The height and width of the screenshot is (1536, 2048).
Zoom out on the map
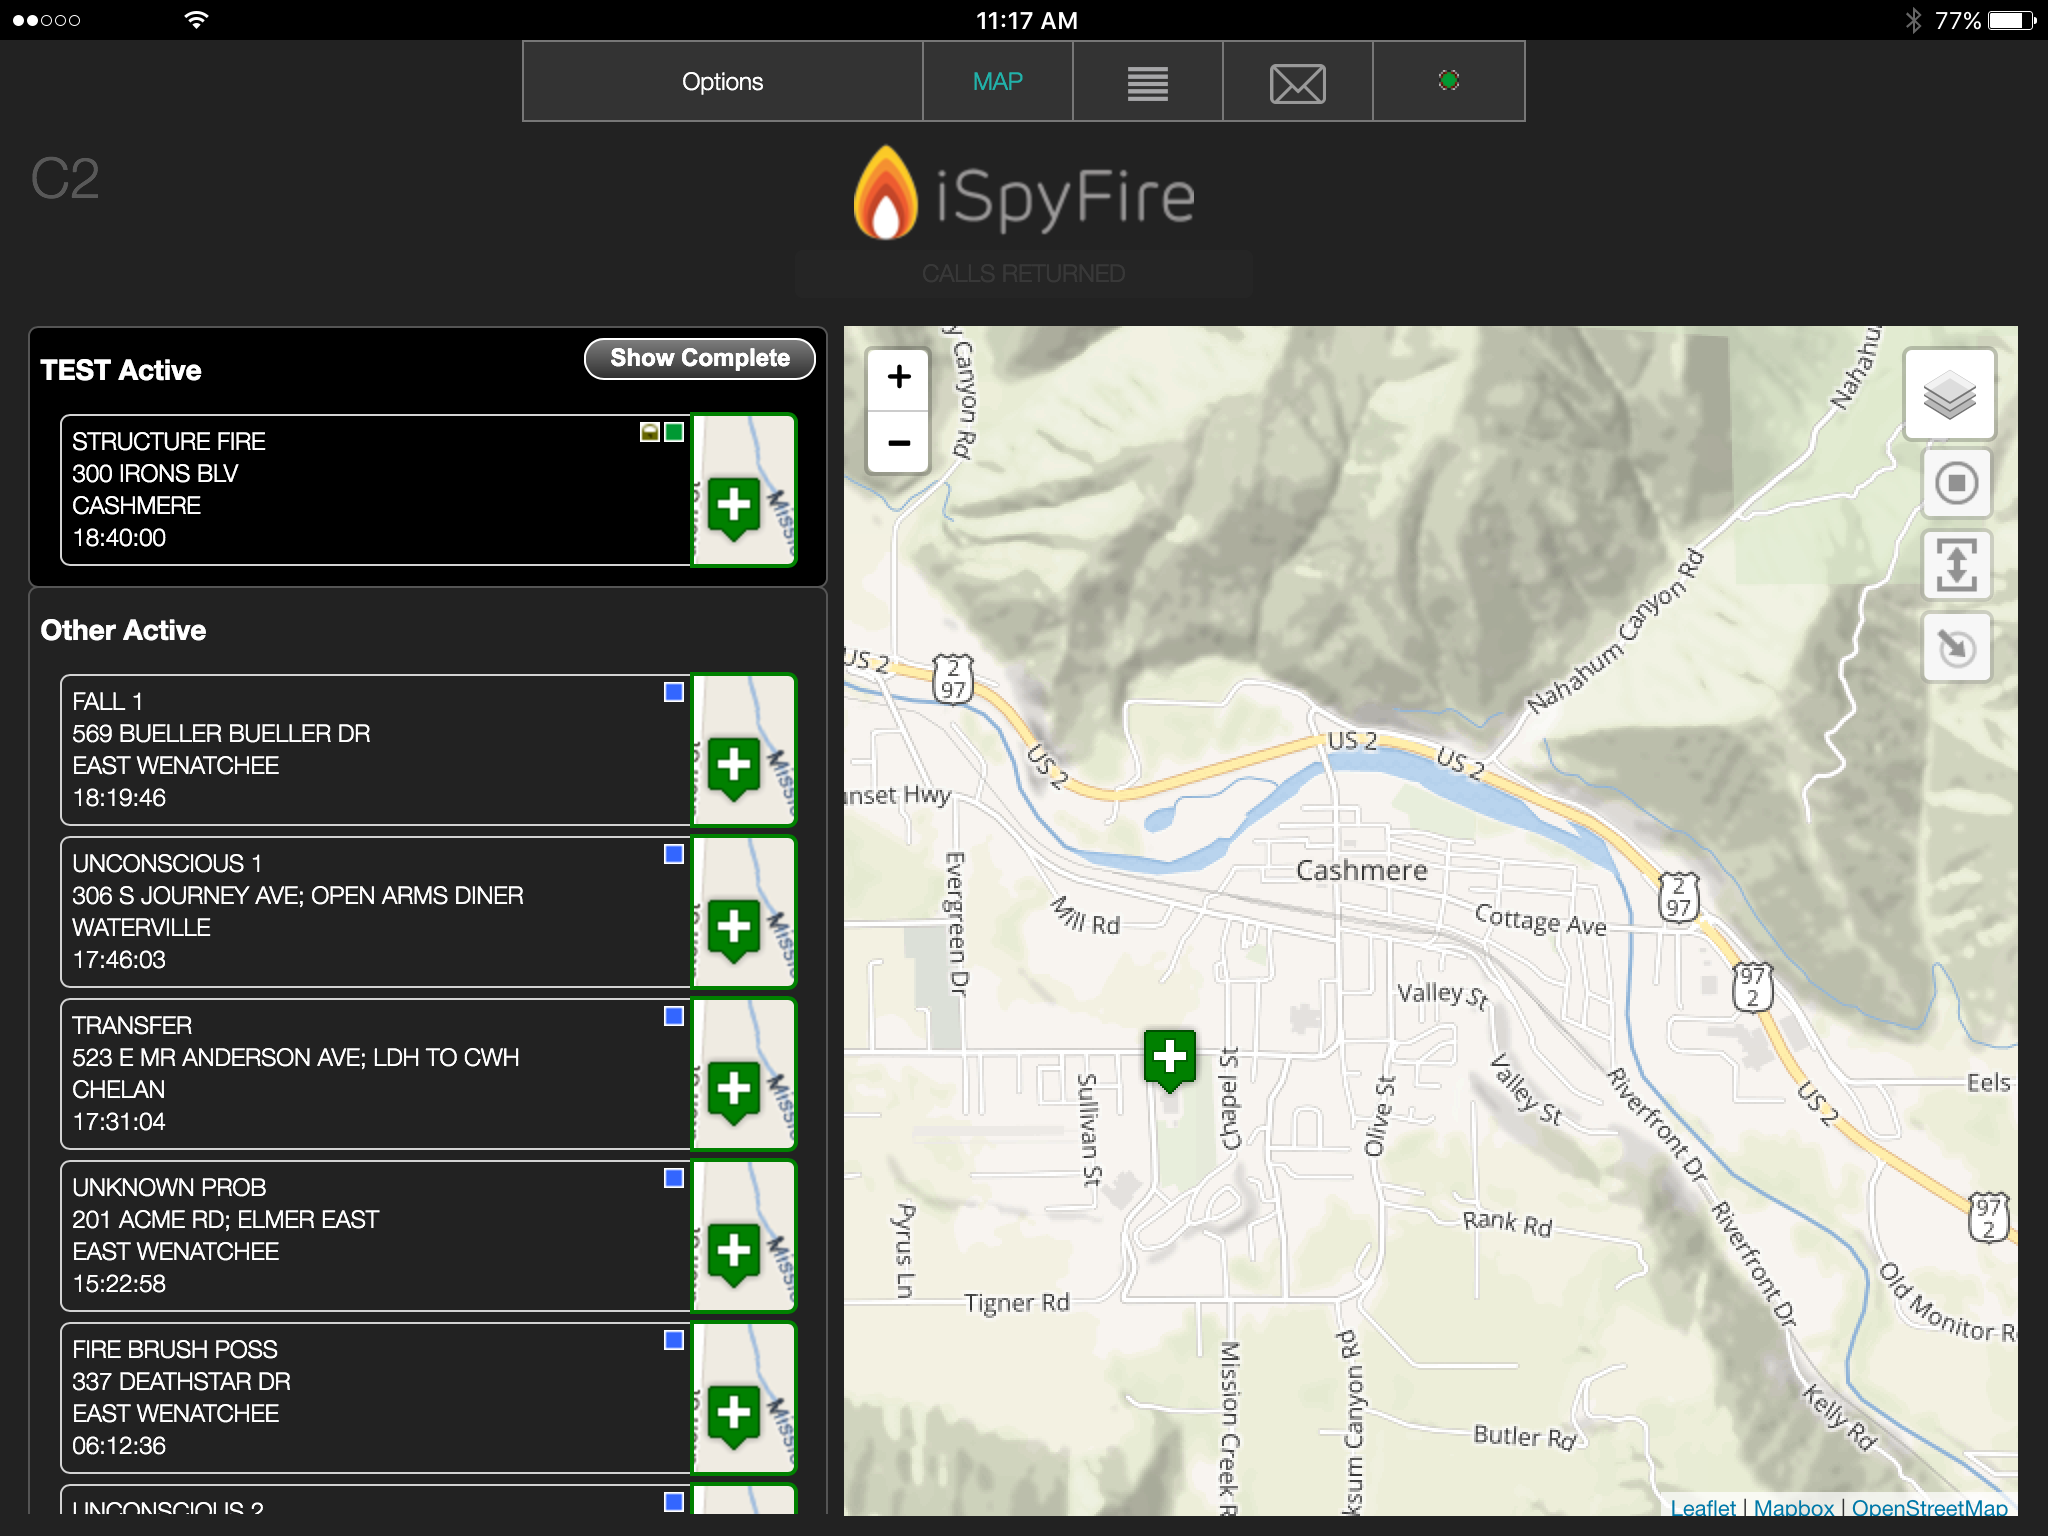[898, 442]
